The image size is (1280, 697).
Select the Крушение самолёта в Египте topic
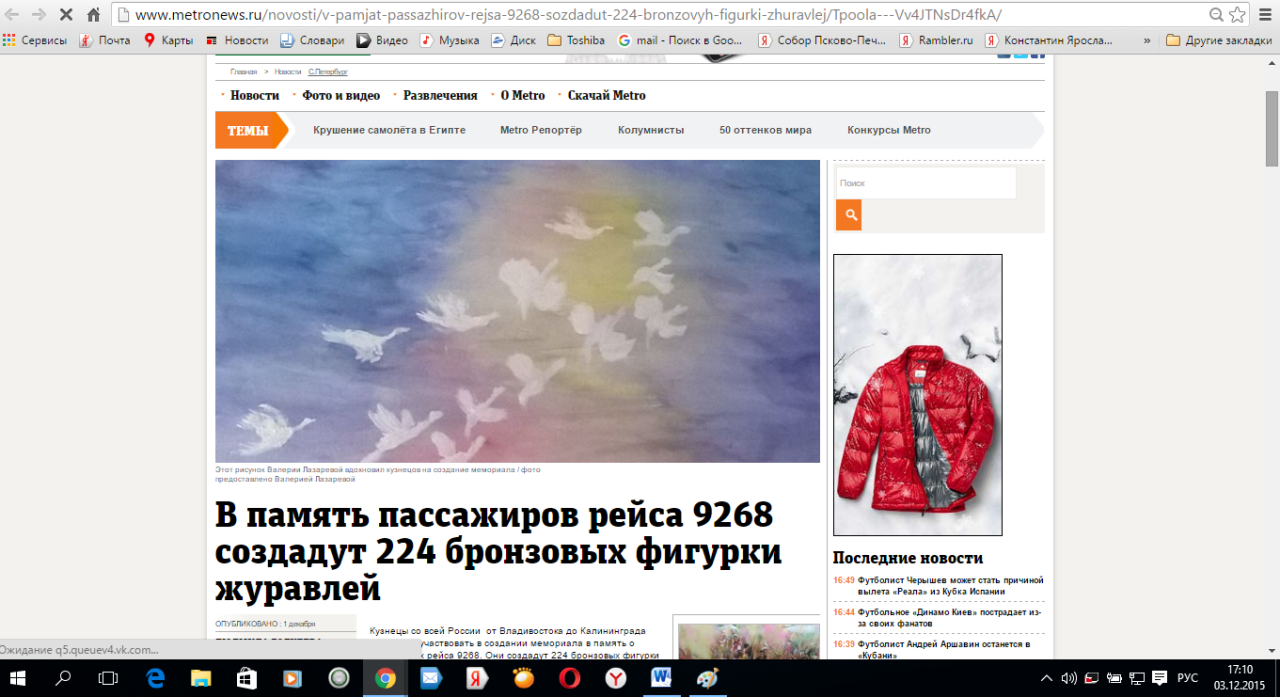[x=389, y=130]
